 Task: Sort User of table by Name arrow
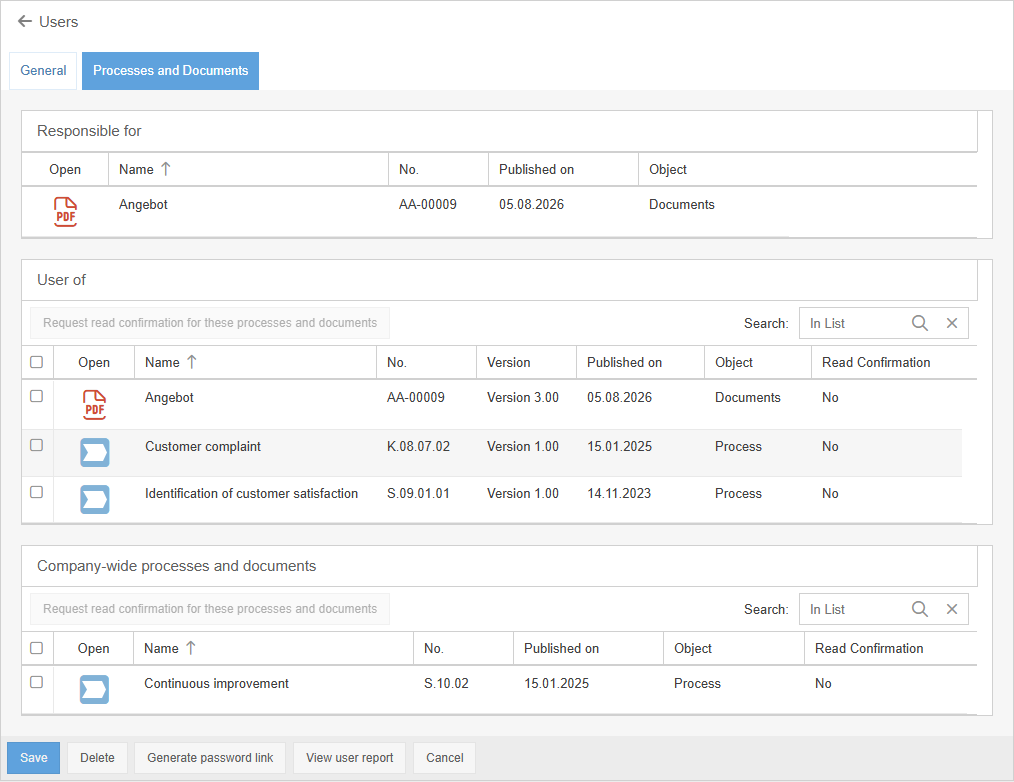coord(191,362)
